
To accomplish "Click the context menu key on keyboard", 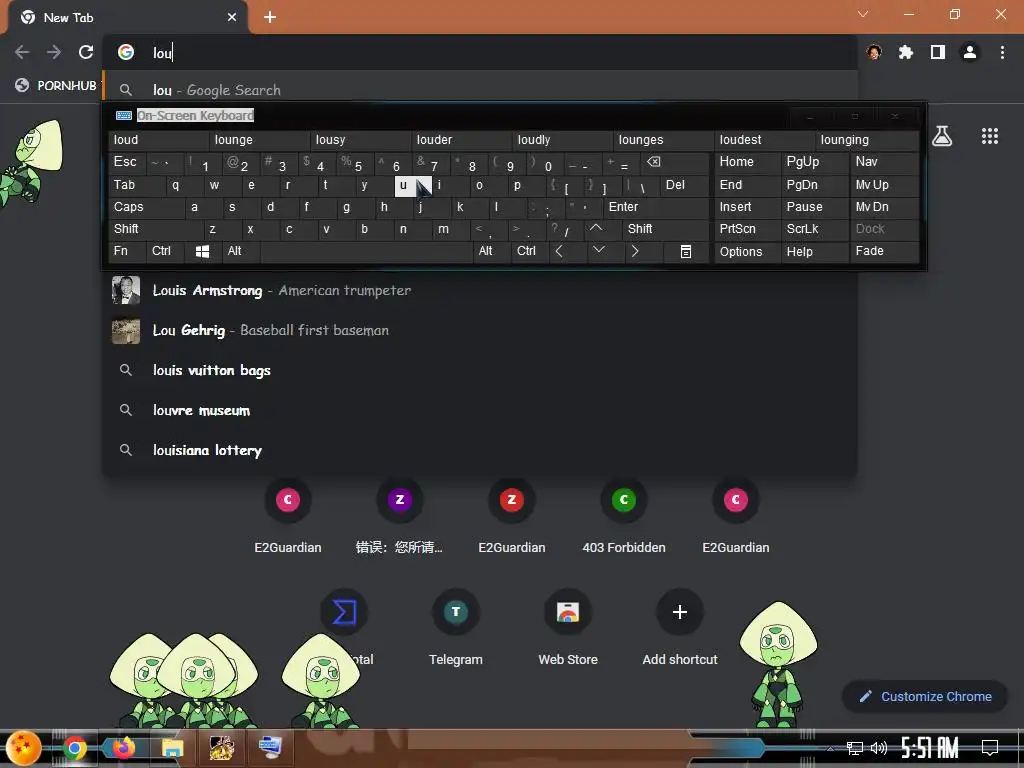I will coord(686,251).
